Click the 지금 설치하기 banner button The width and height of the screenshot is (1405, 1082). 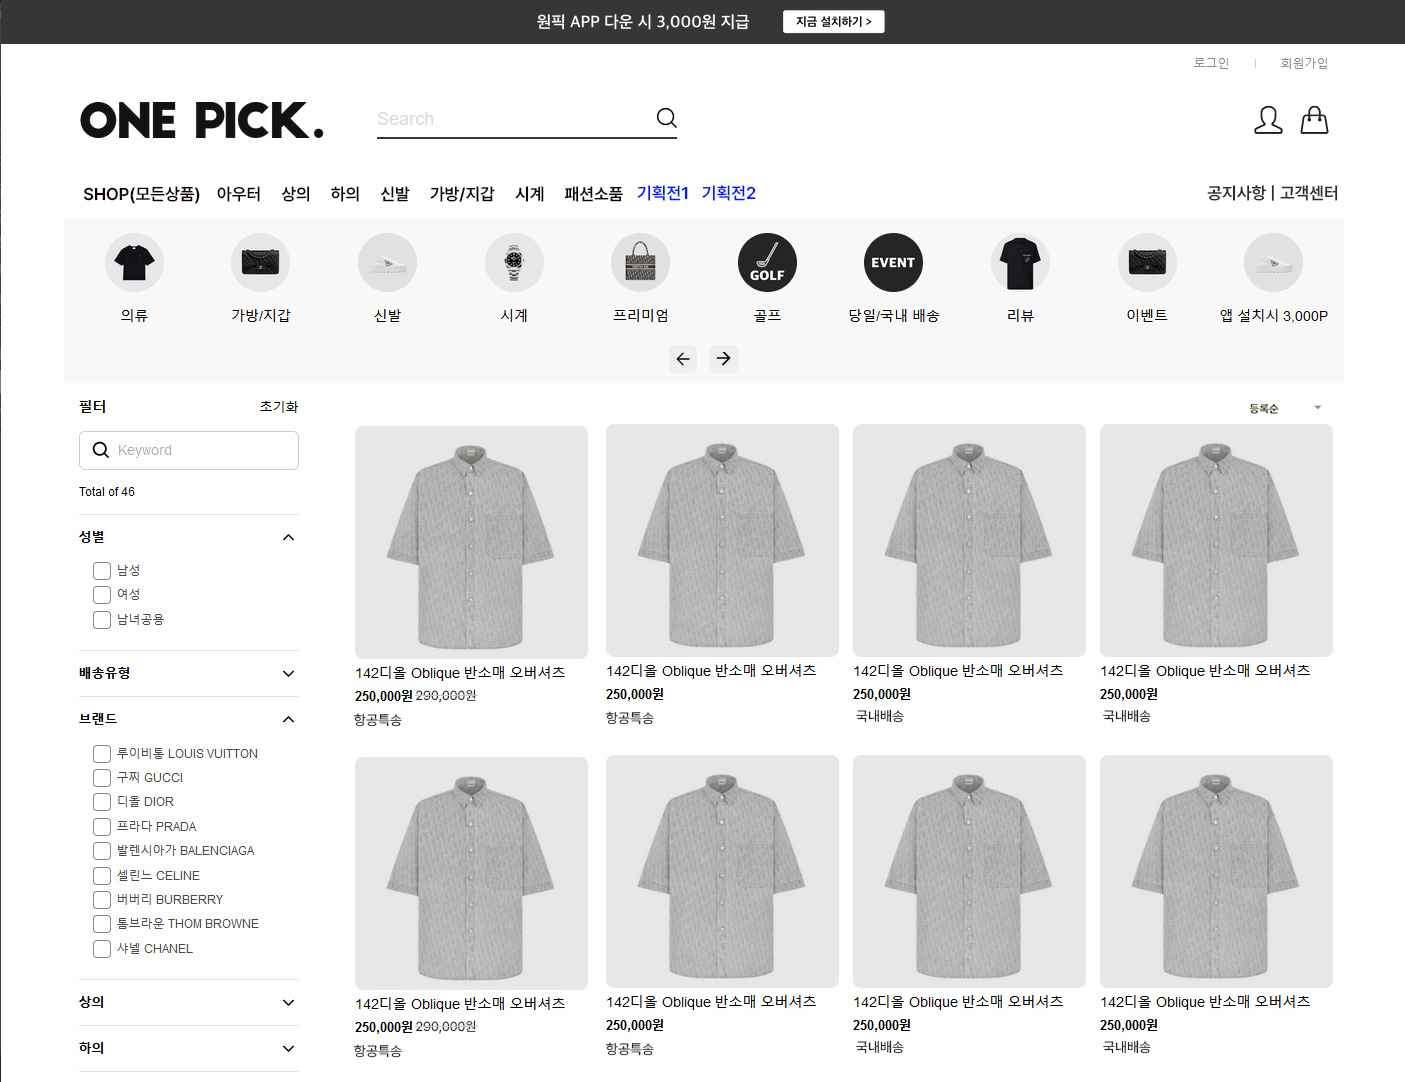(x=834, y=22)
